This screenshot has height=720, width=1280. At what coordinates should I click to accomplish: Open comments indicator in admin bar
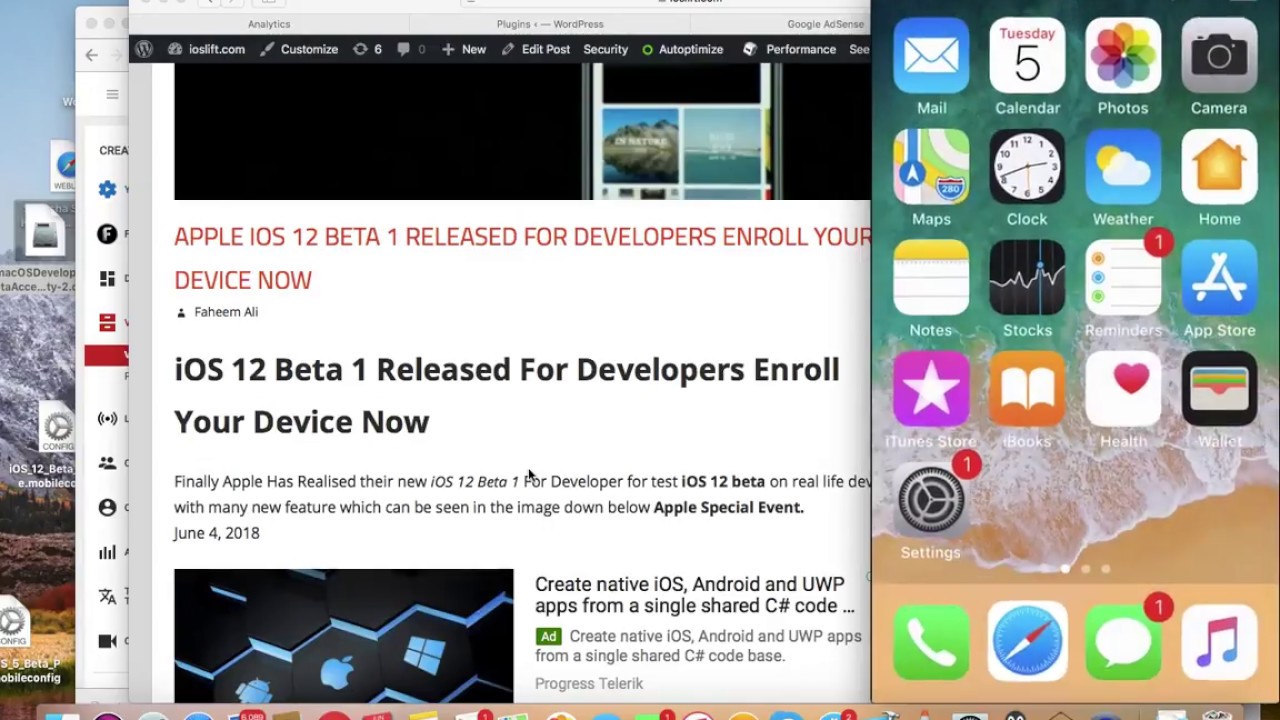410,49
